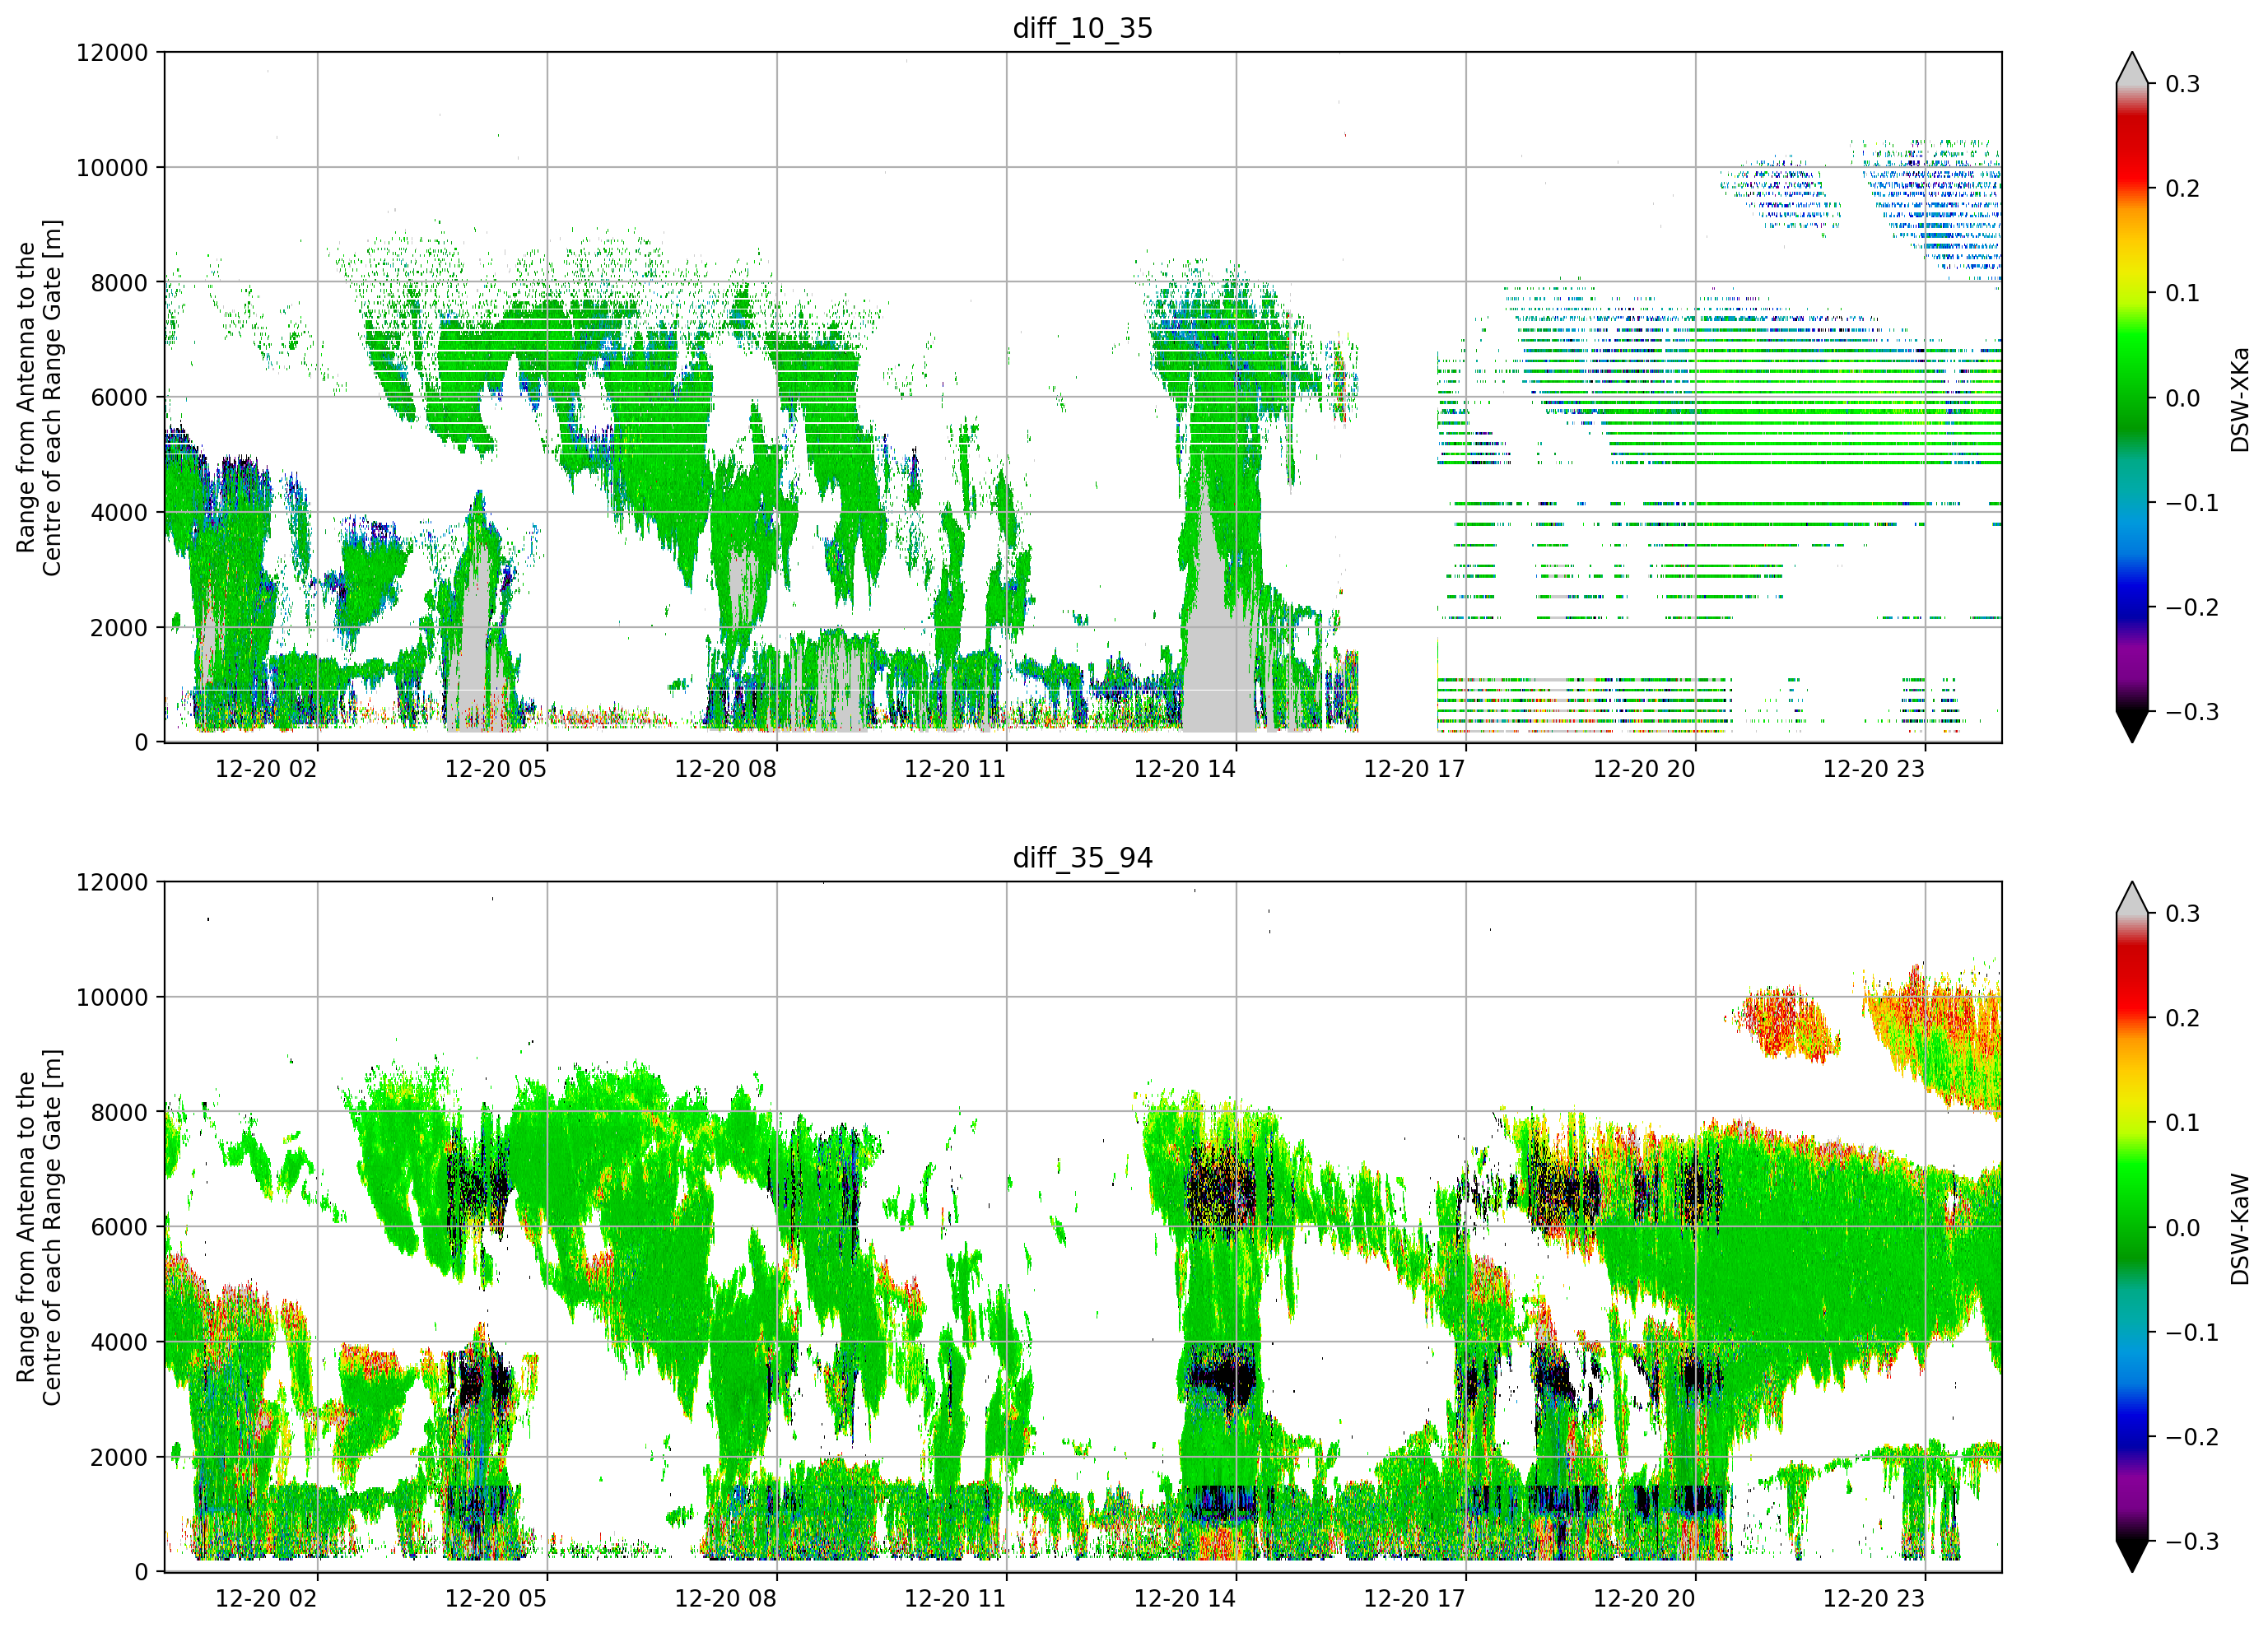Click the 0.1 tick on the DSW-KaW colorbar

coord(2183,1123)
